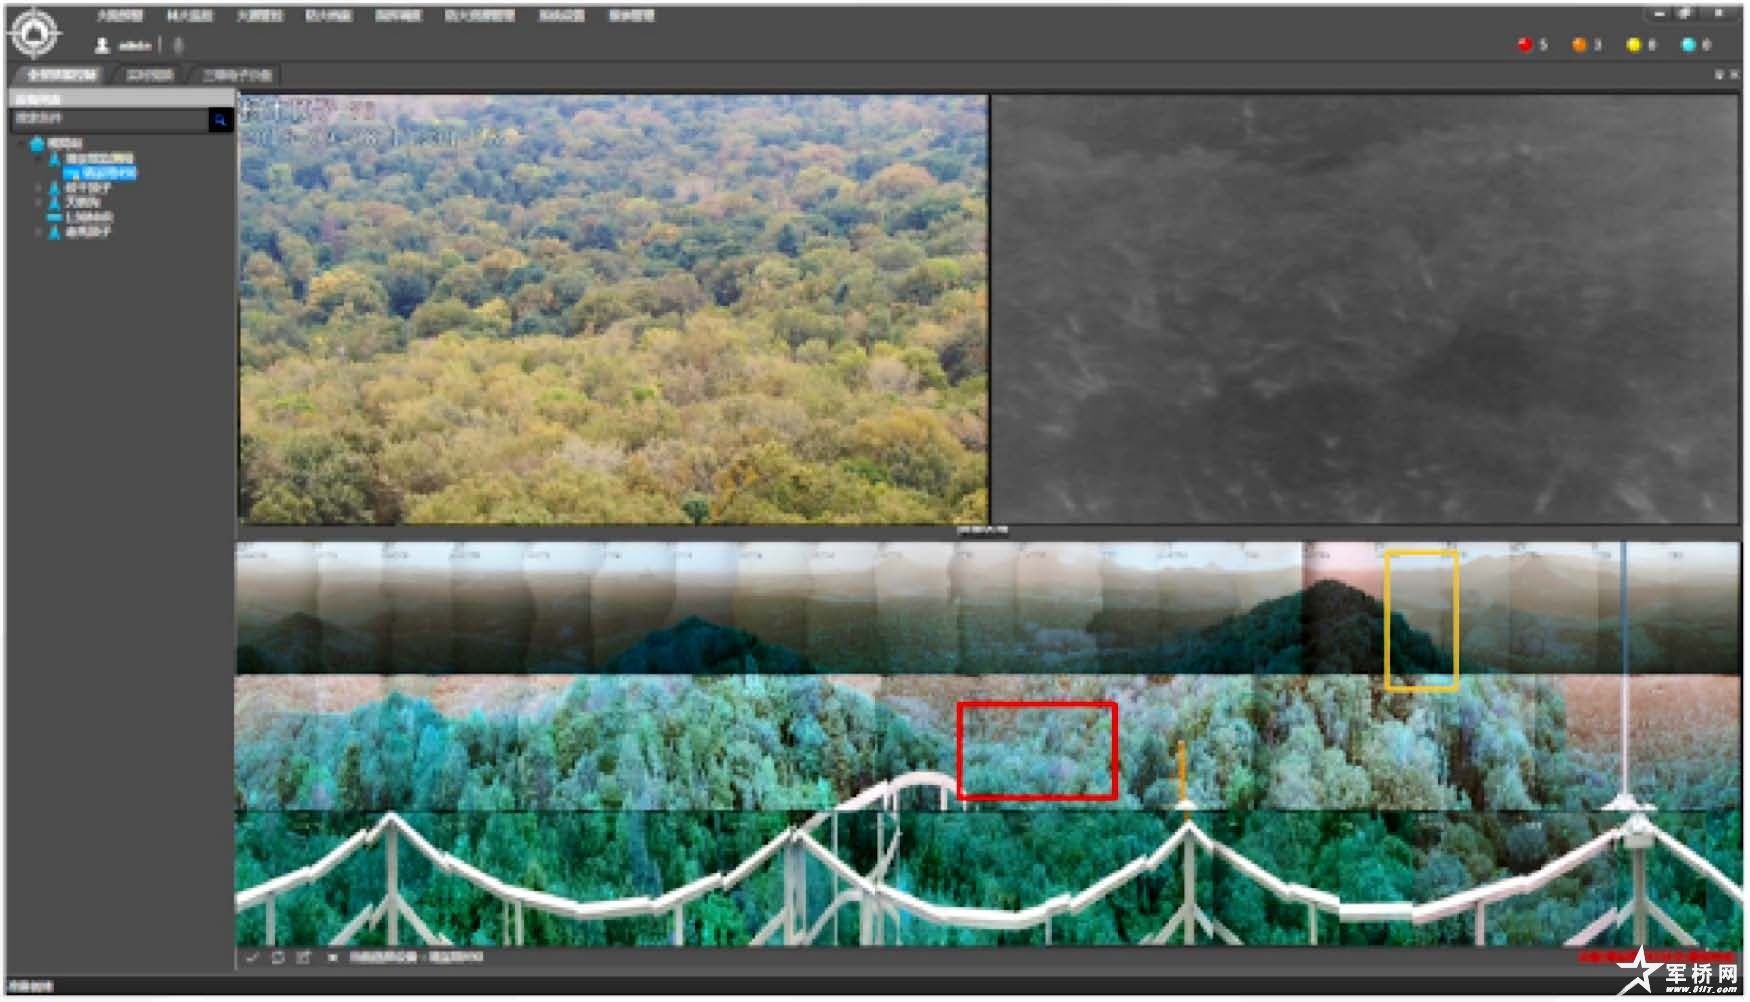Click the edit icon in bottom toolbar
Image resolution: width=1750 pixels, height=1002 pixels.
304,958
